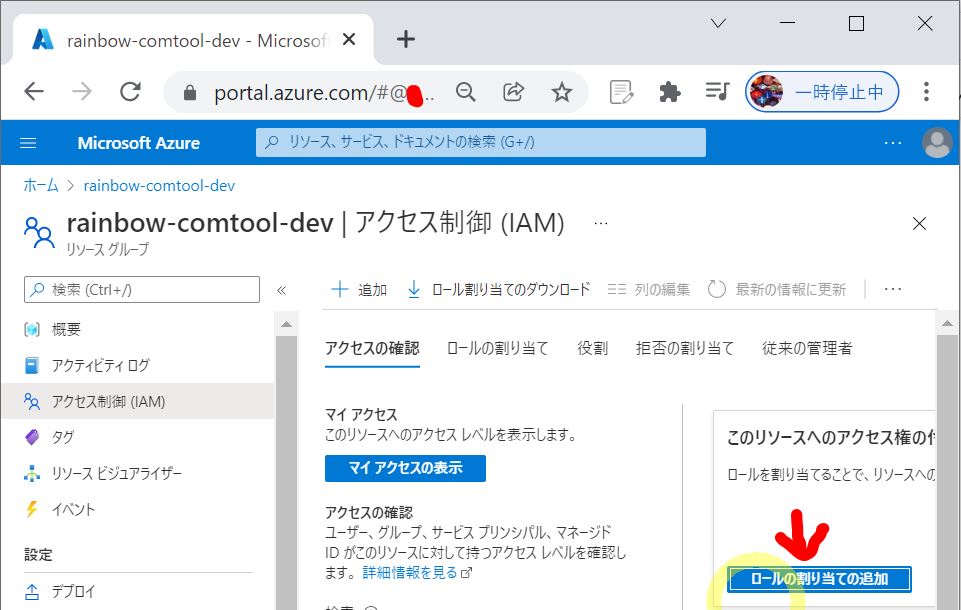Open the ellipsis next to the IAM title
961x610 pixels.
coord(601,223)
